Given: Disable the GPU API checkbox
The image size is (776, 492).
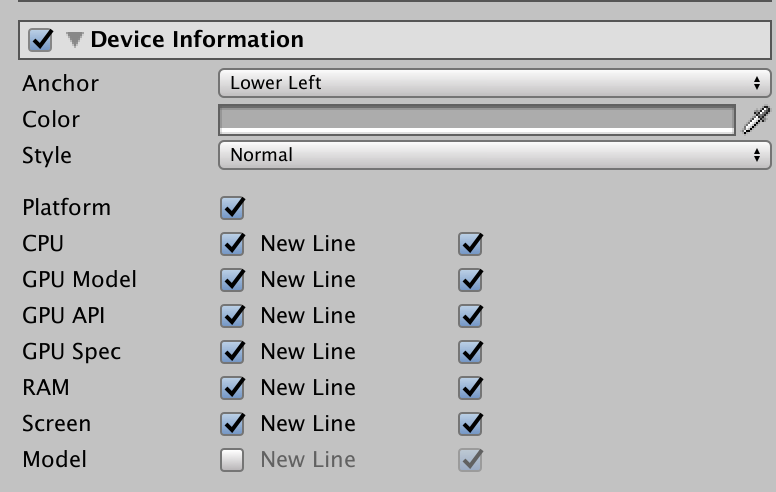Looking at the screenshot, I should pos(232,316).
